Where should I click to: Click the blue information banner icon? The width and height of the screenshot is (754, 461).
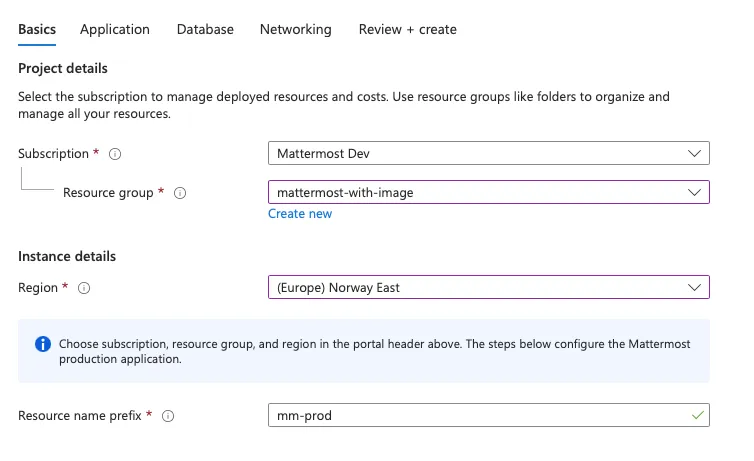click(43, 344)
